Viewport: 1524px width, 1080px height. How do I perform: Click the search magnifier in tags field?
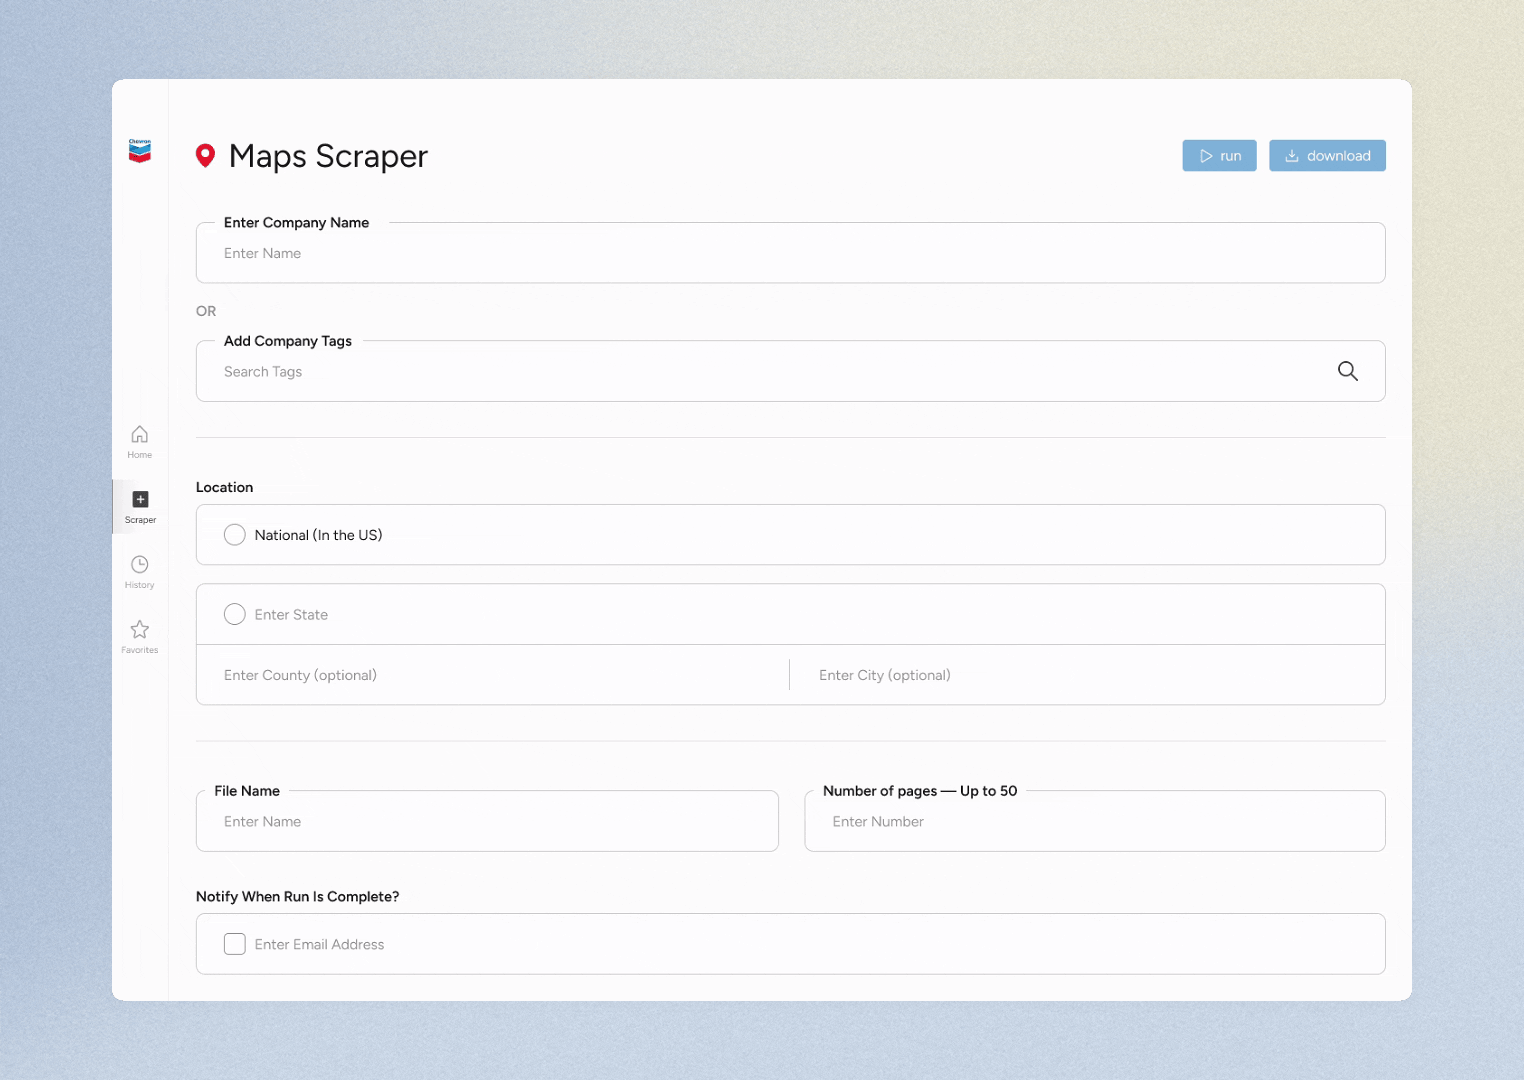[1348, 371]
